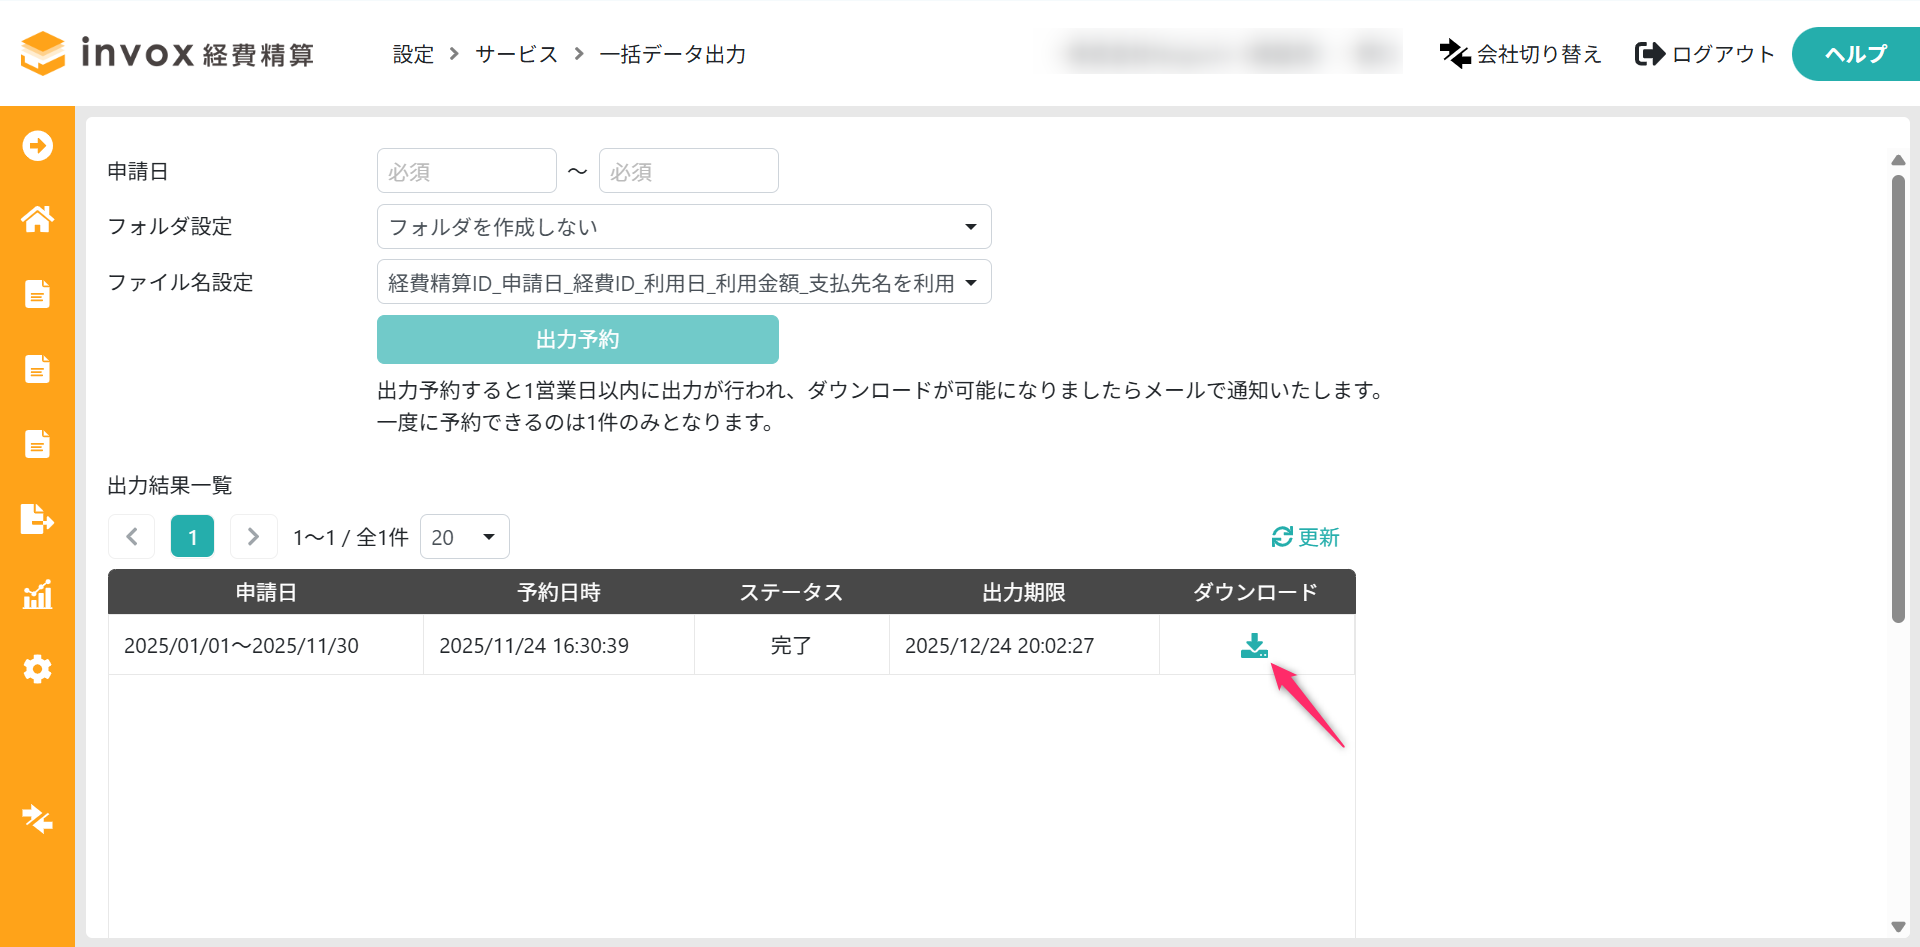Open the chart report icon in the sidebar
The image size is (1920, 947).
(x=37, y=595)
